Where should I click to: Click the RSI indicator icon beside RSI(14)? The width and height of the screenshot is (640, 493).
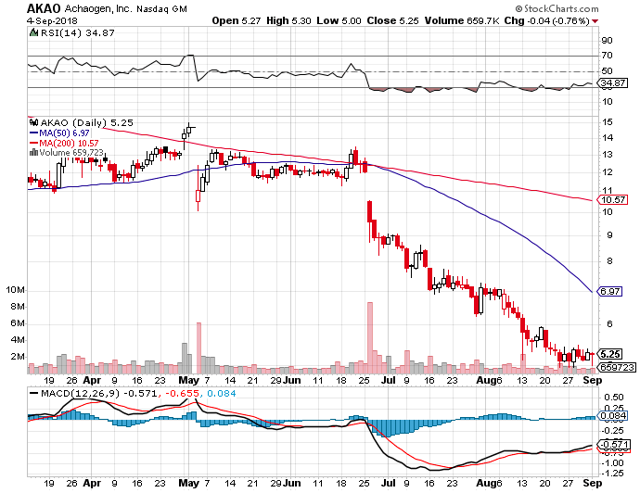pyautogui.click(x=34, y=33)
